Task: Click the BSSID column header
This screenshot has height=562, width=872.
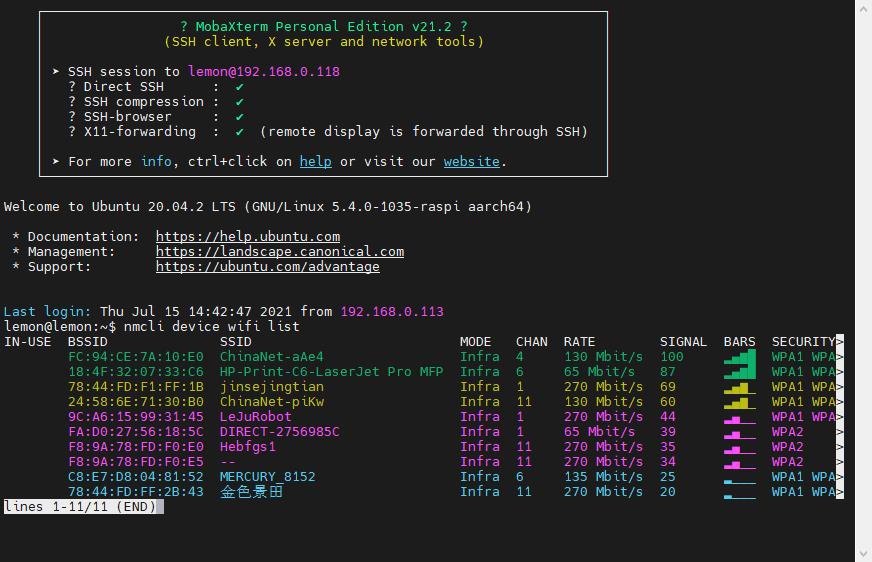Action: tap(88, 341)
